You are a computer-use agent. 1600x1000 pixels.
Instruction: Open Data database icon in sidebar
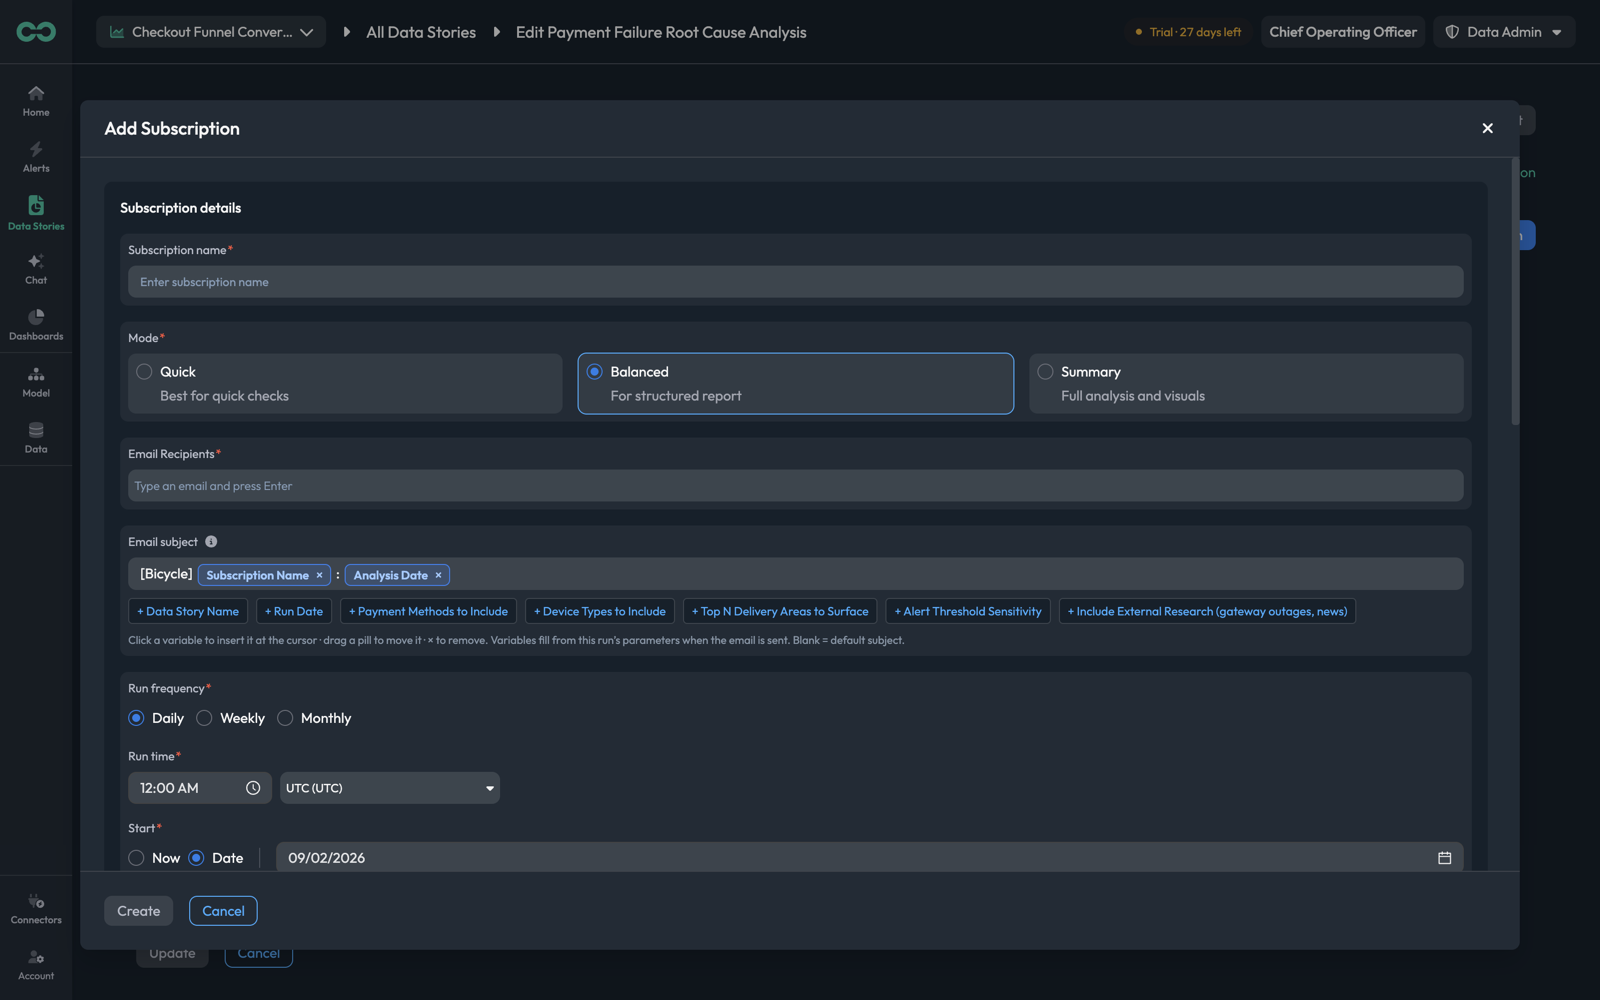tap(36, 431)
